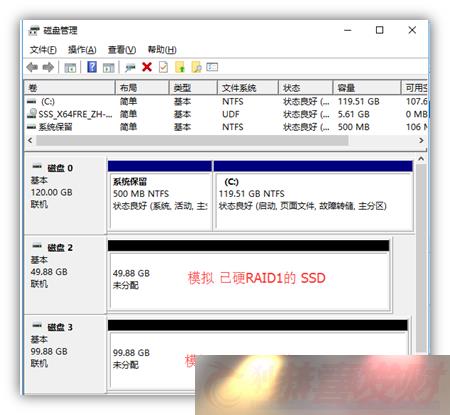Open the 操作(A) menu
This screenshot has height=415, width=450.
coord(82,50)
